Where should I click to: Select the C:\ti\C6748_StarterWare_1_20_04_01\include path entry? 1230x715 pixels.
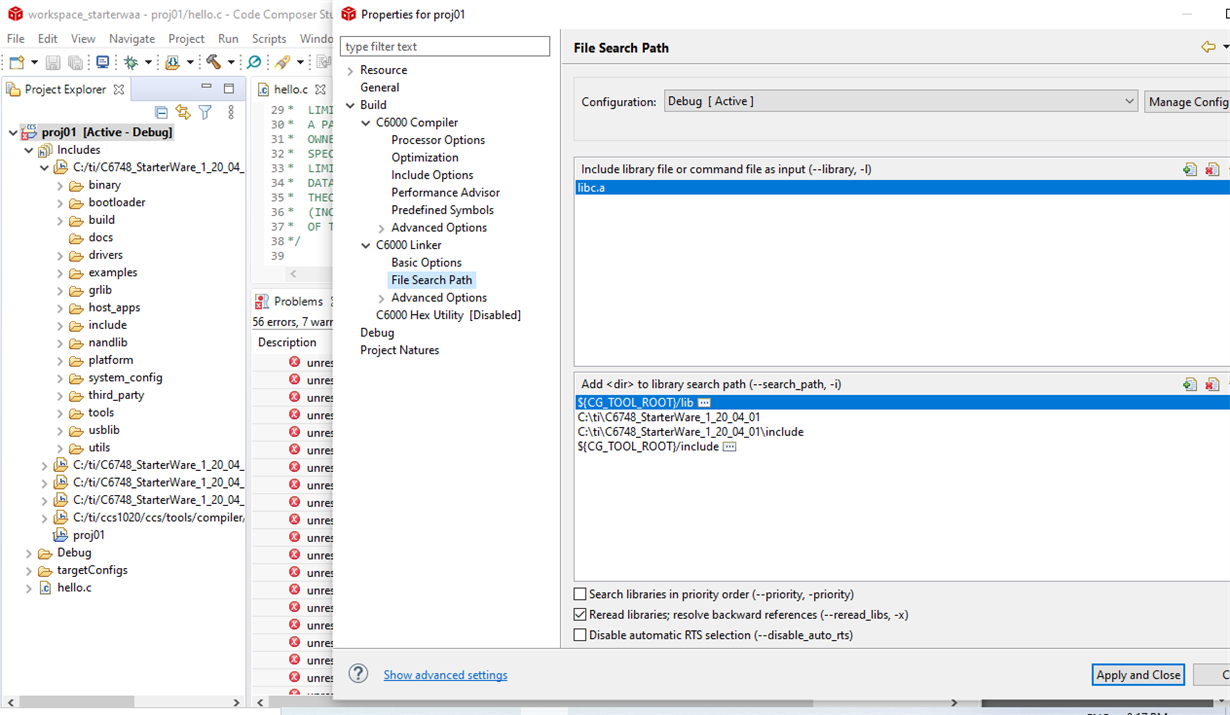(690, 432)
